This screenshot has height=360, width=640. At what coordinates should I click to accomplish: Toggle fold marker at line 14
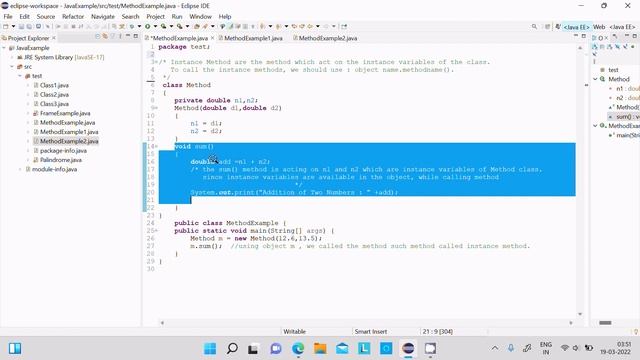coord(156,147)
